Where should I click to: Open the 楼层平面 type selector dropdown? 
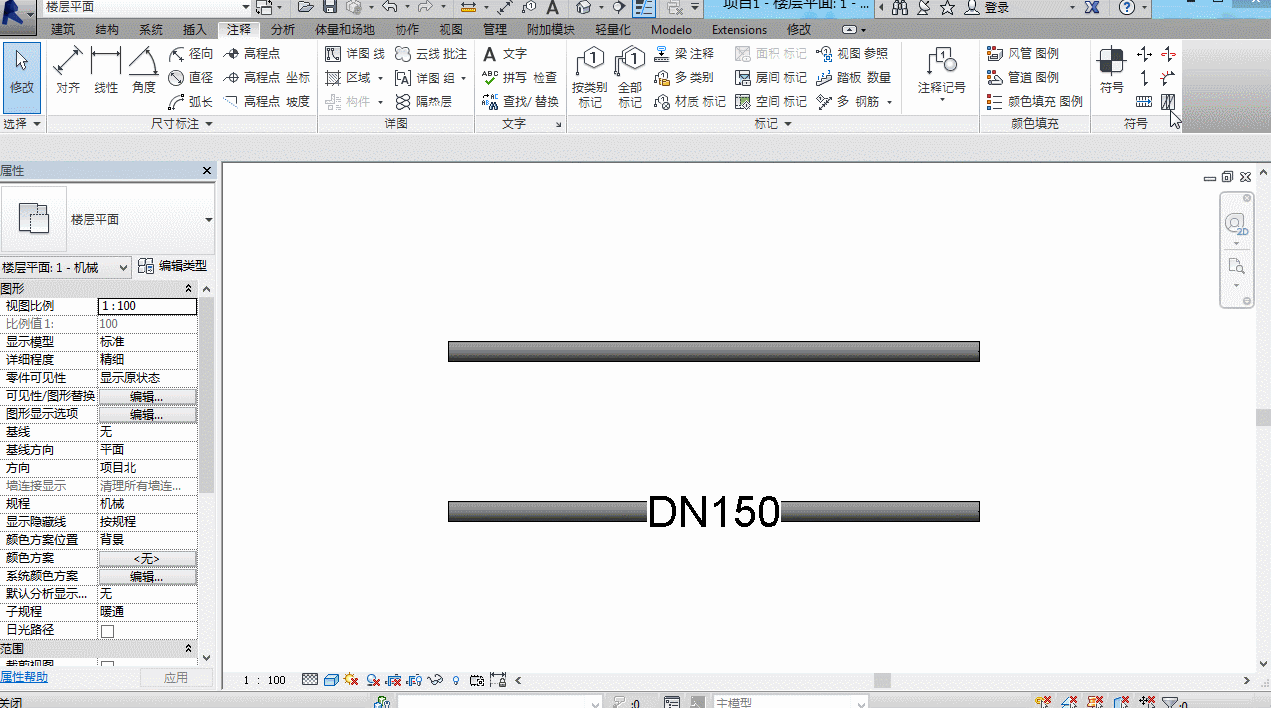pyautogui.click(x=209, y=220)
